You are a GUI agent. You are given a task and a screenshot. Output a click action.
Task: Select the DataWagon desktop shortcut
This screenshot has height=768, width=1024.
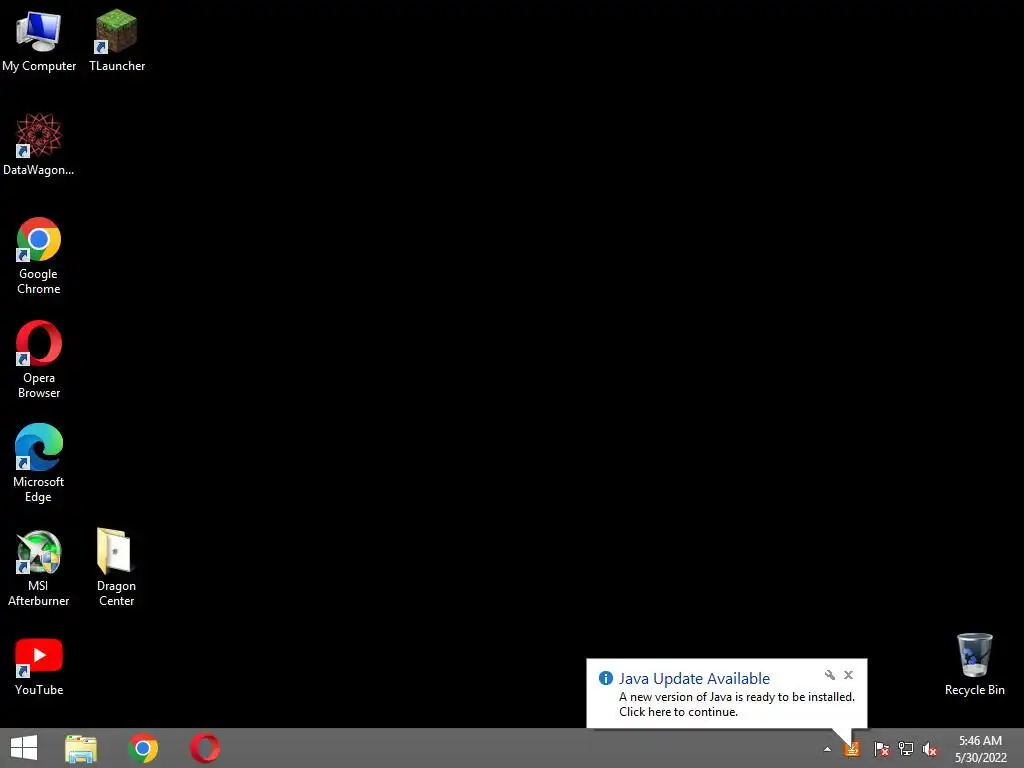pyautogui.click(x=39, y=144)
